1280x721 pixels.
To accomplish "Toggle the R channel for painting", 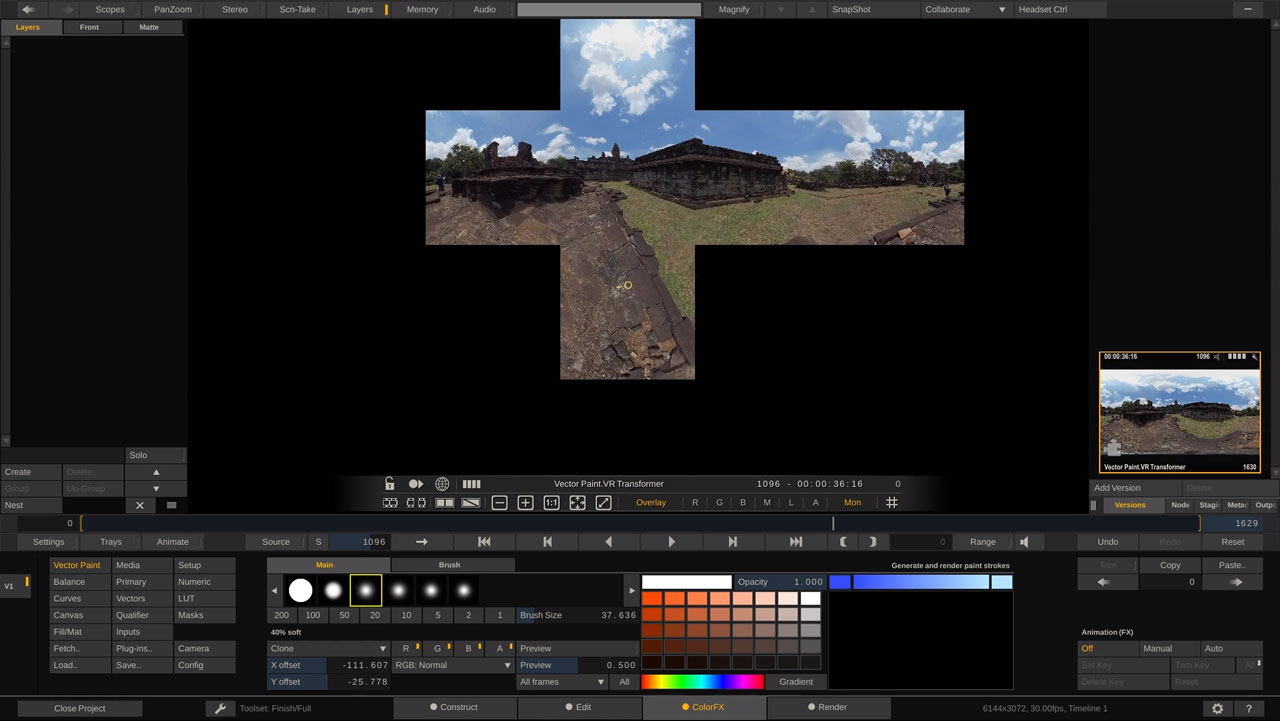I will (x=406, y=648).
